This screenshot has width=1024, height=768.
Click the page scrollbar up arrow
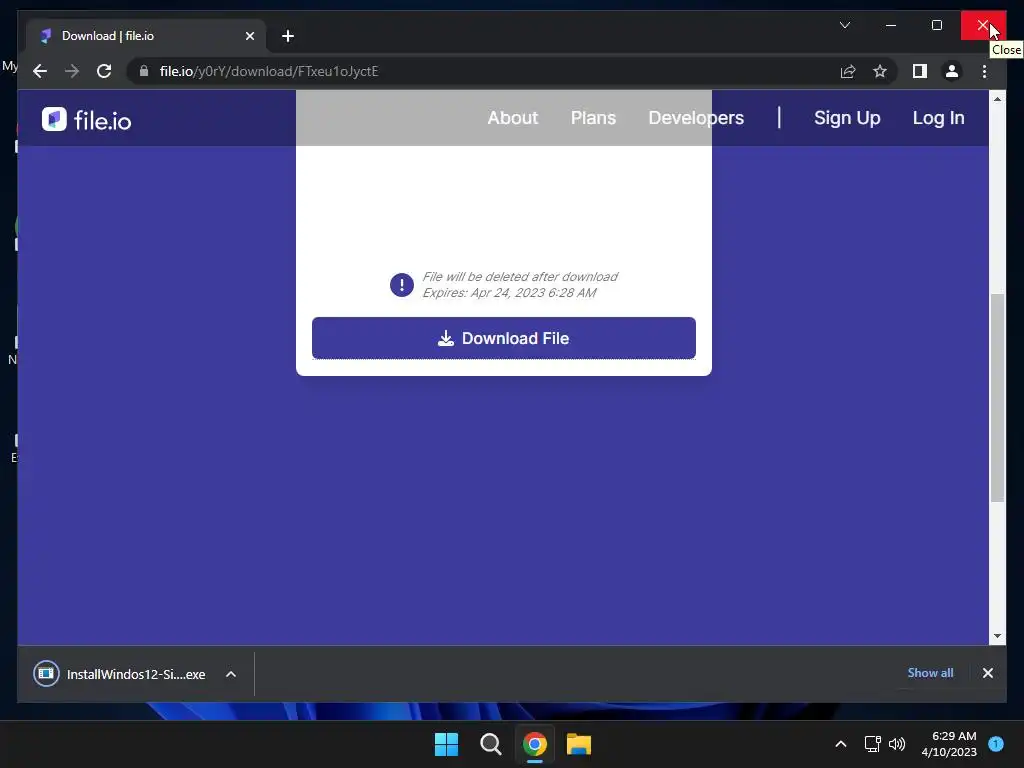997,99
